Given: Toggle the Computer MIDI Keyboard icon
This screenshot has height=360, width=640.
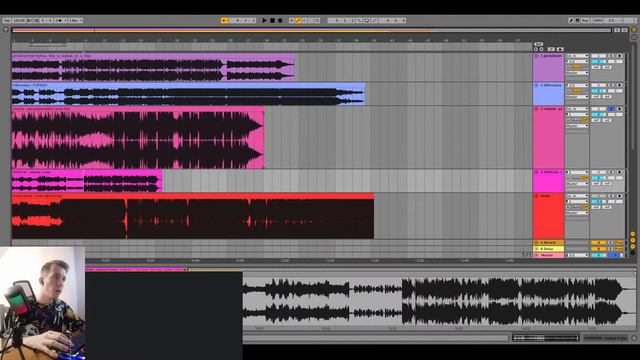Looking at the screenshot, I should 577,20.
